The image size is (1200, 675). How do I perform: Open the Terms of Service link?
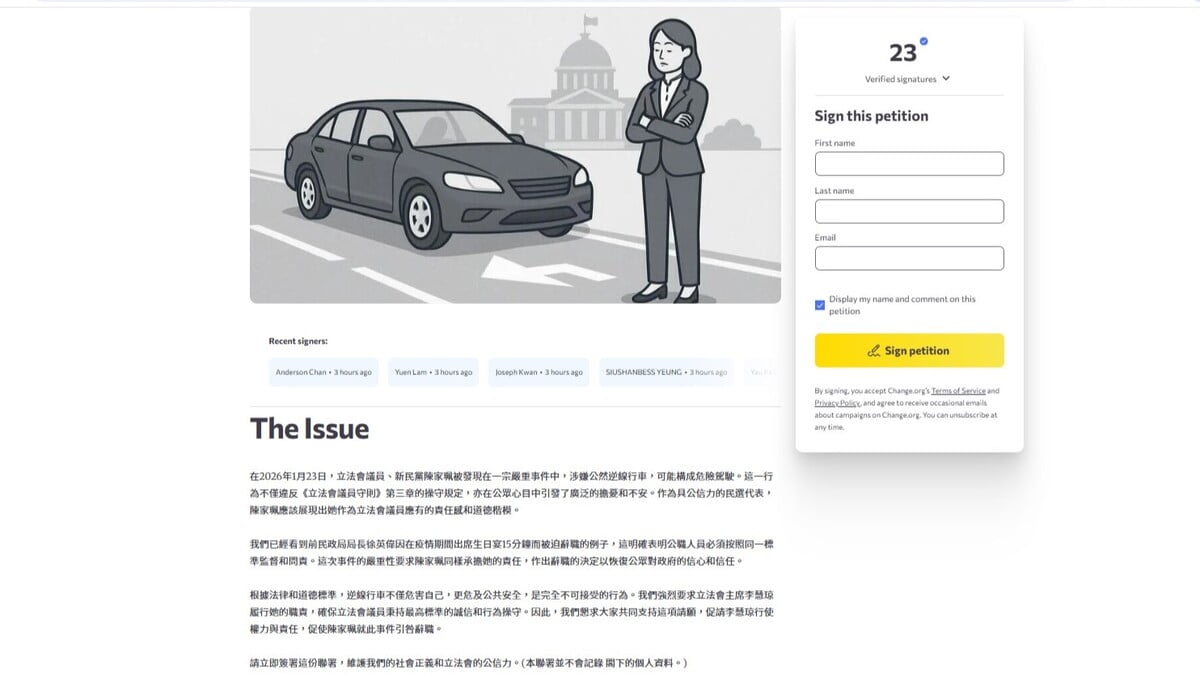click(x=958, y=391)
